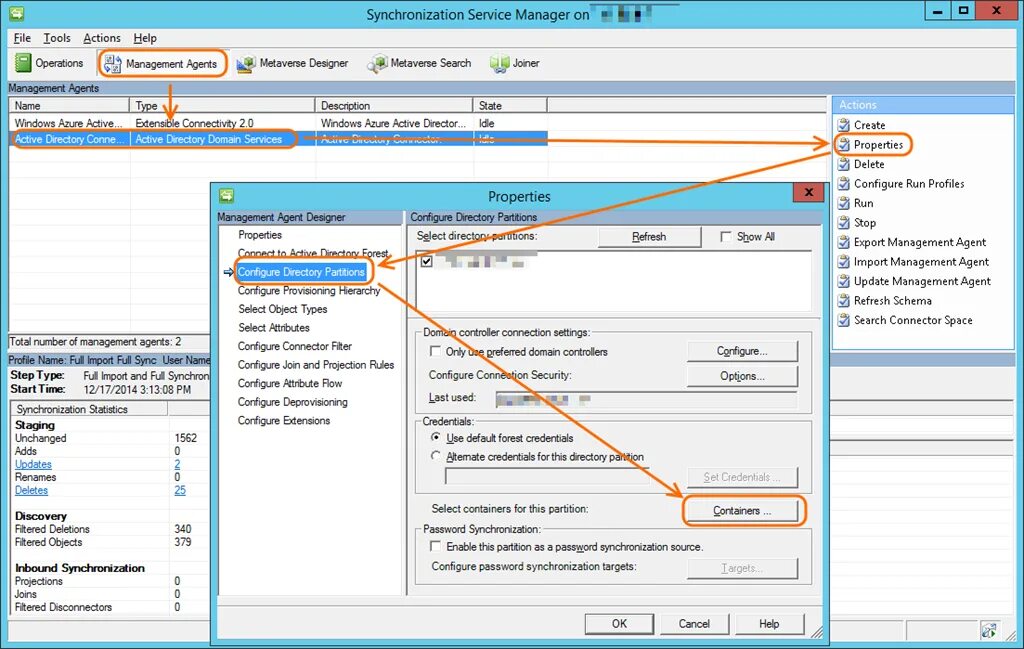Click the Refresh button in Properties
Image resolution: width=1024 pixels, height=649 pixels.
click(648, 237)
